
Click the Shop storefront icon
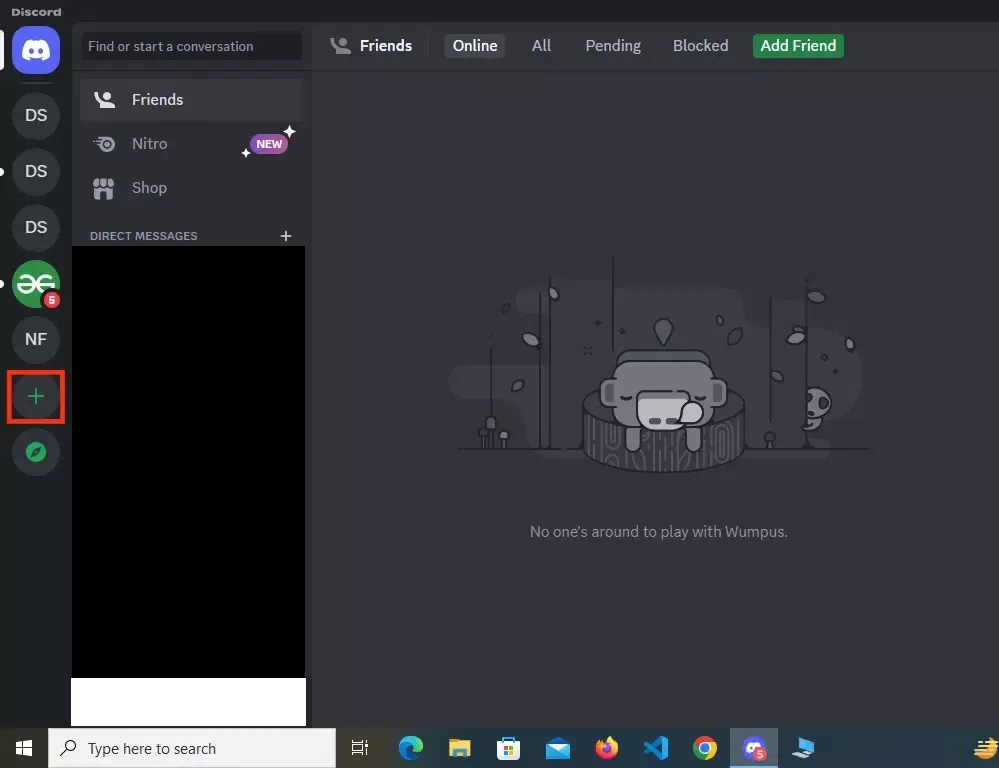pyautogui.click(x=103, y=188)
